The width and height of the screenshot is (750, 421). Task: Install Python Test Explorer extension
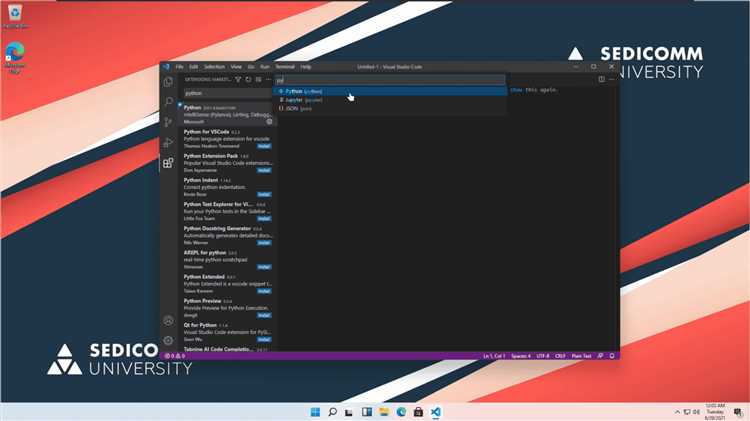[x=264, y=219]
